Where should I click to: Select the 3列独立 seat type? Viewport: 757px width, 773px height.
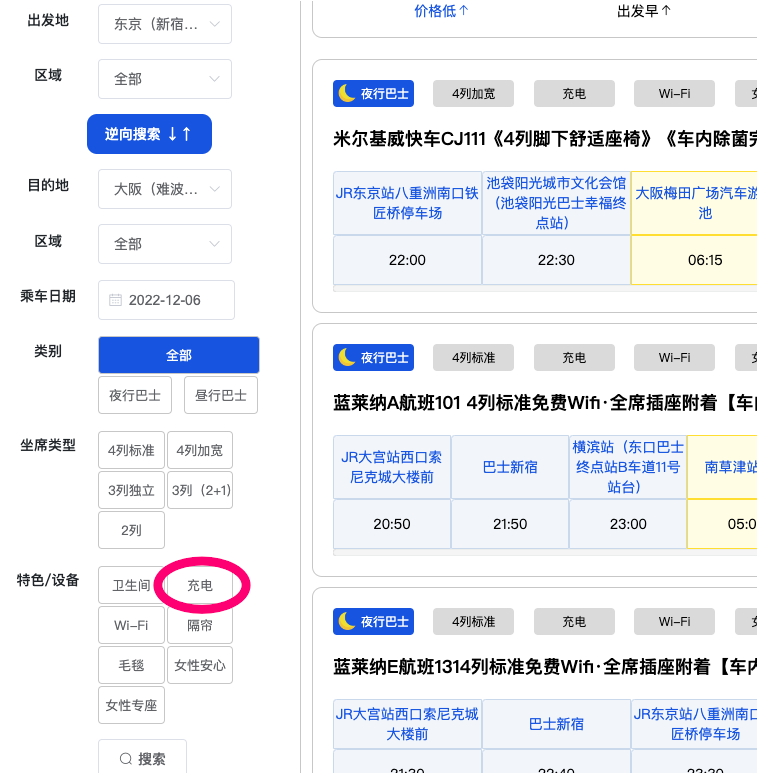131,490
